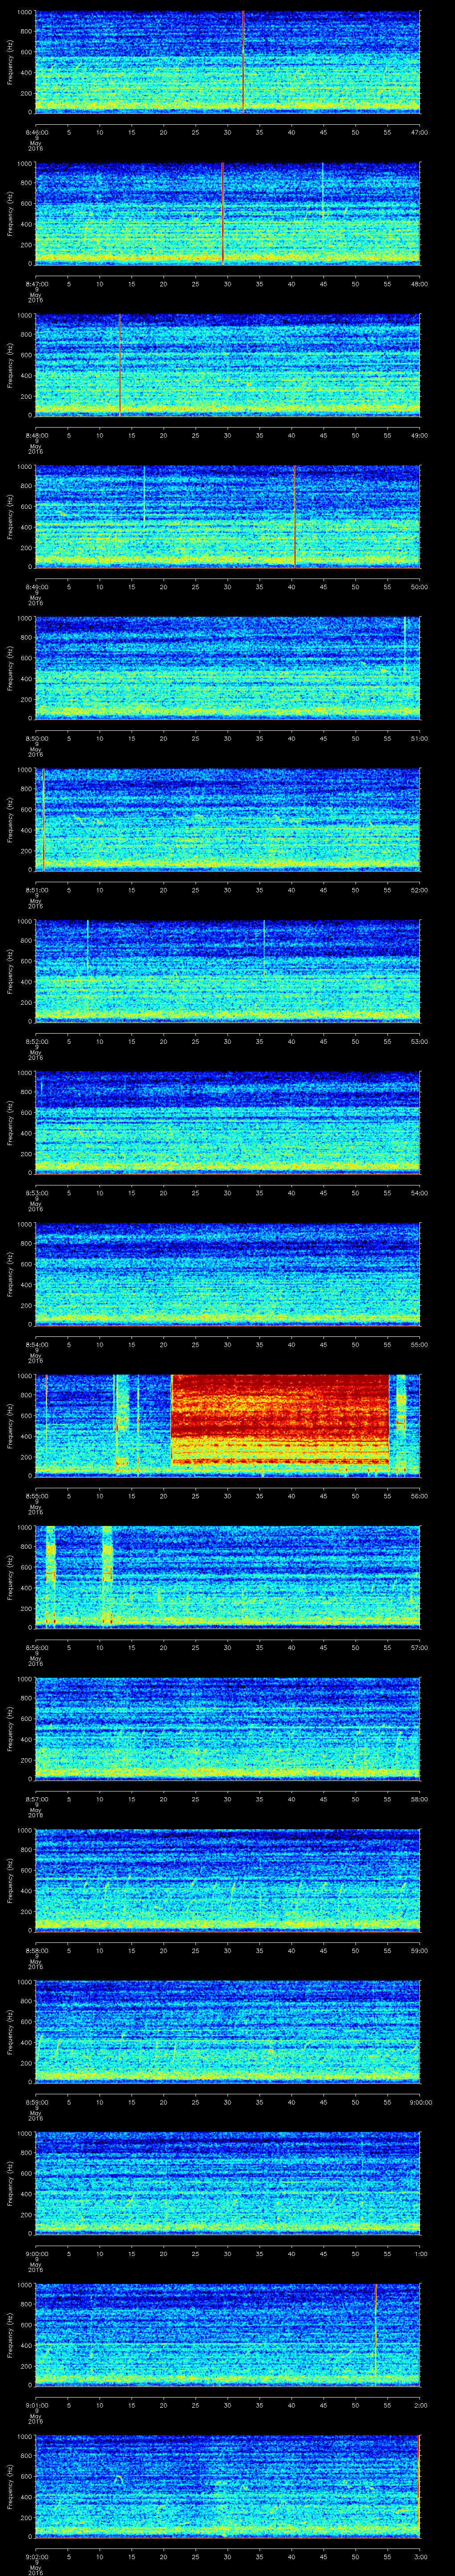Click the Frequency (Hz) label of the 8:46:00 panel
Viewport: 455px width, 2576px height.
10,62
